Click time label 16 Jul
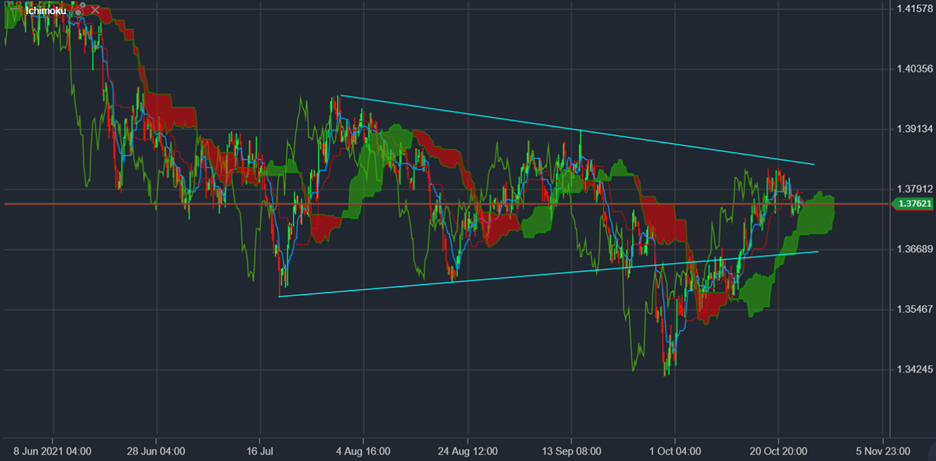The image size is (936, 461). pyautogui.click(x=260, y=450)
